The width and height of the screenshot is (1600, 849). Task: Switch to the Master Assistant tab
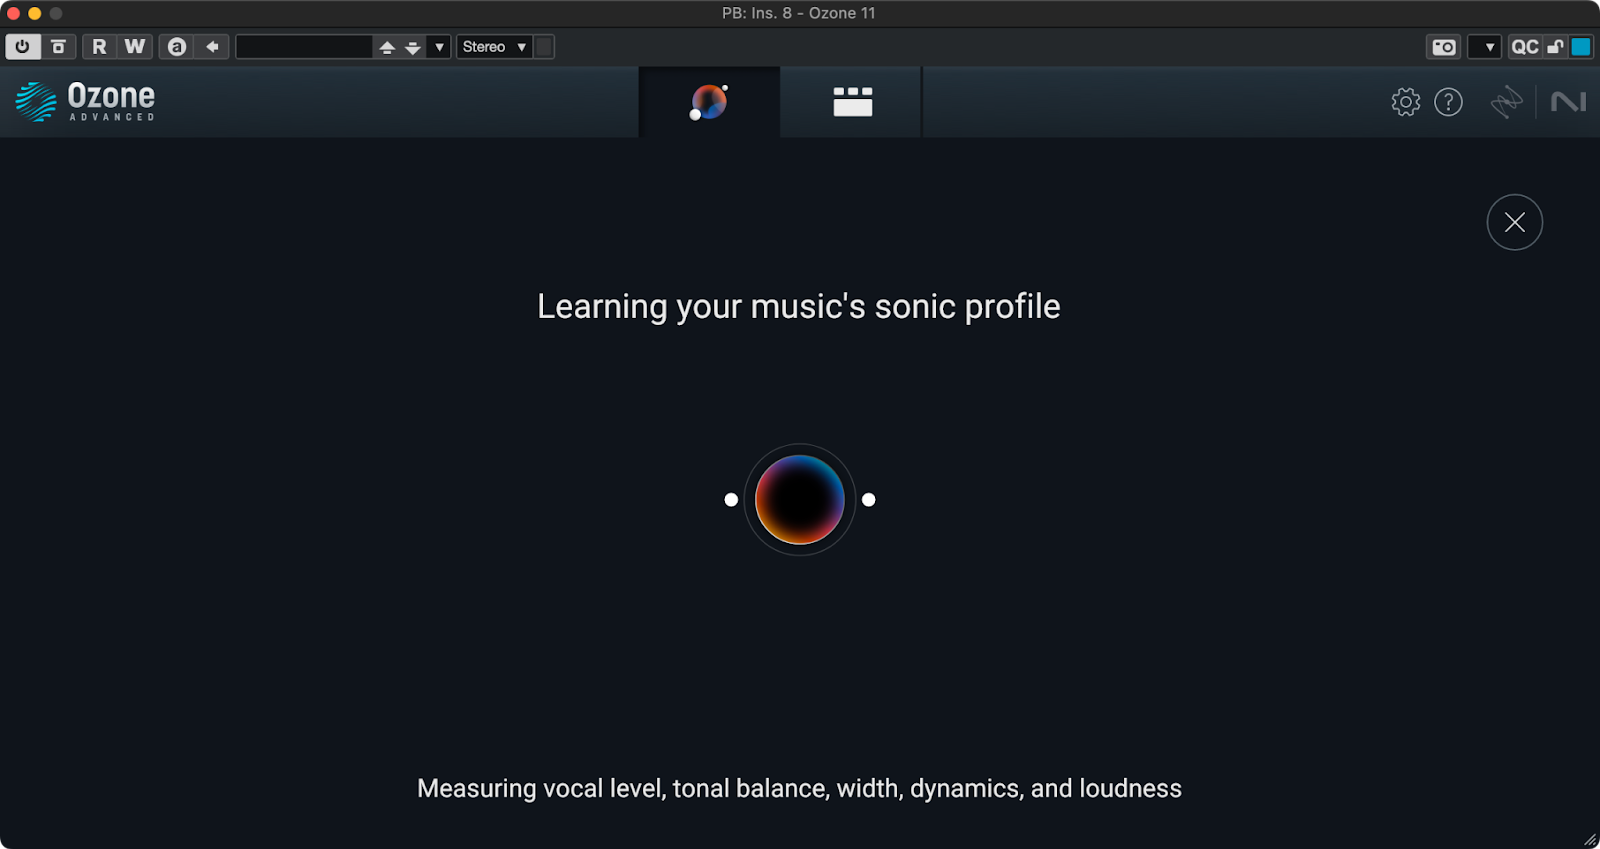(709, 102)
